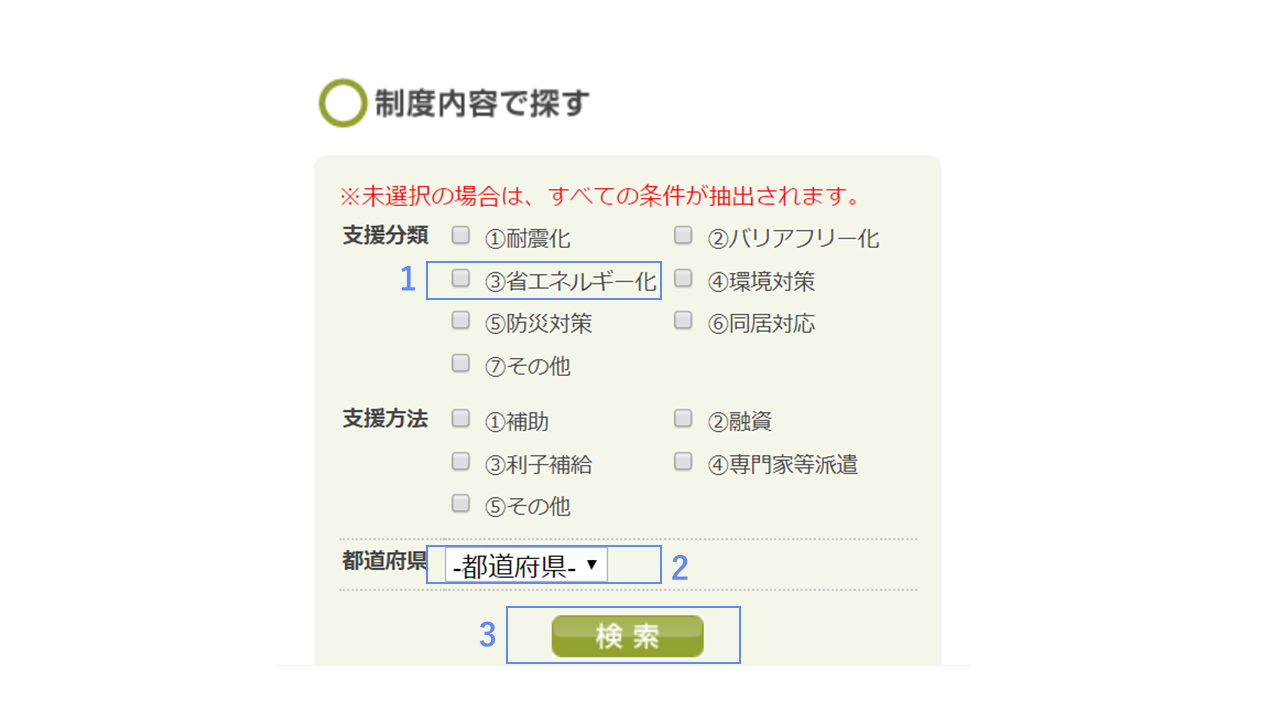Tick the ③省エネルギー化 checkbox
Image resolution: width=1280 pixels, height=720 pixels.
(461, 279)
